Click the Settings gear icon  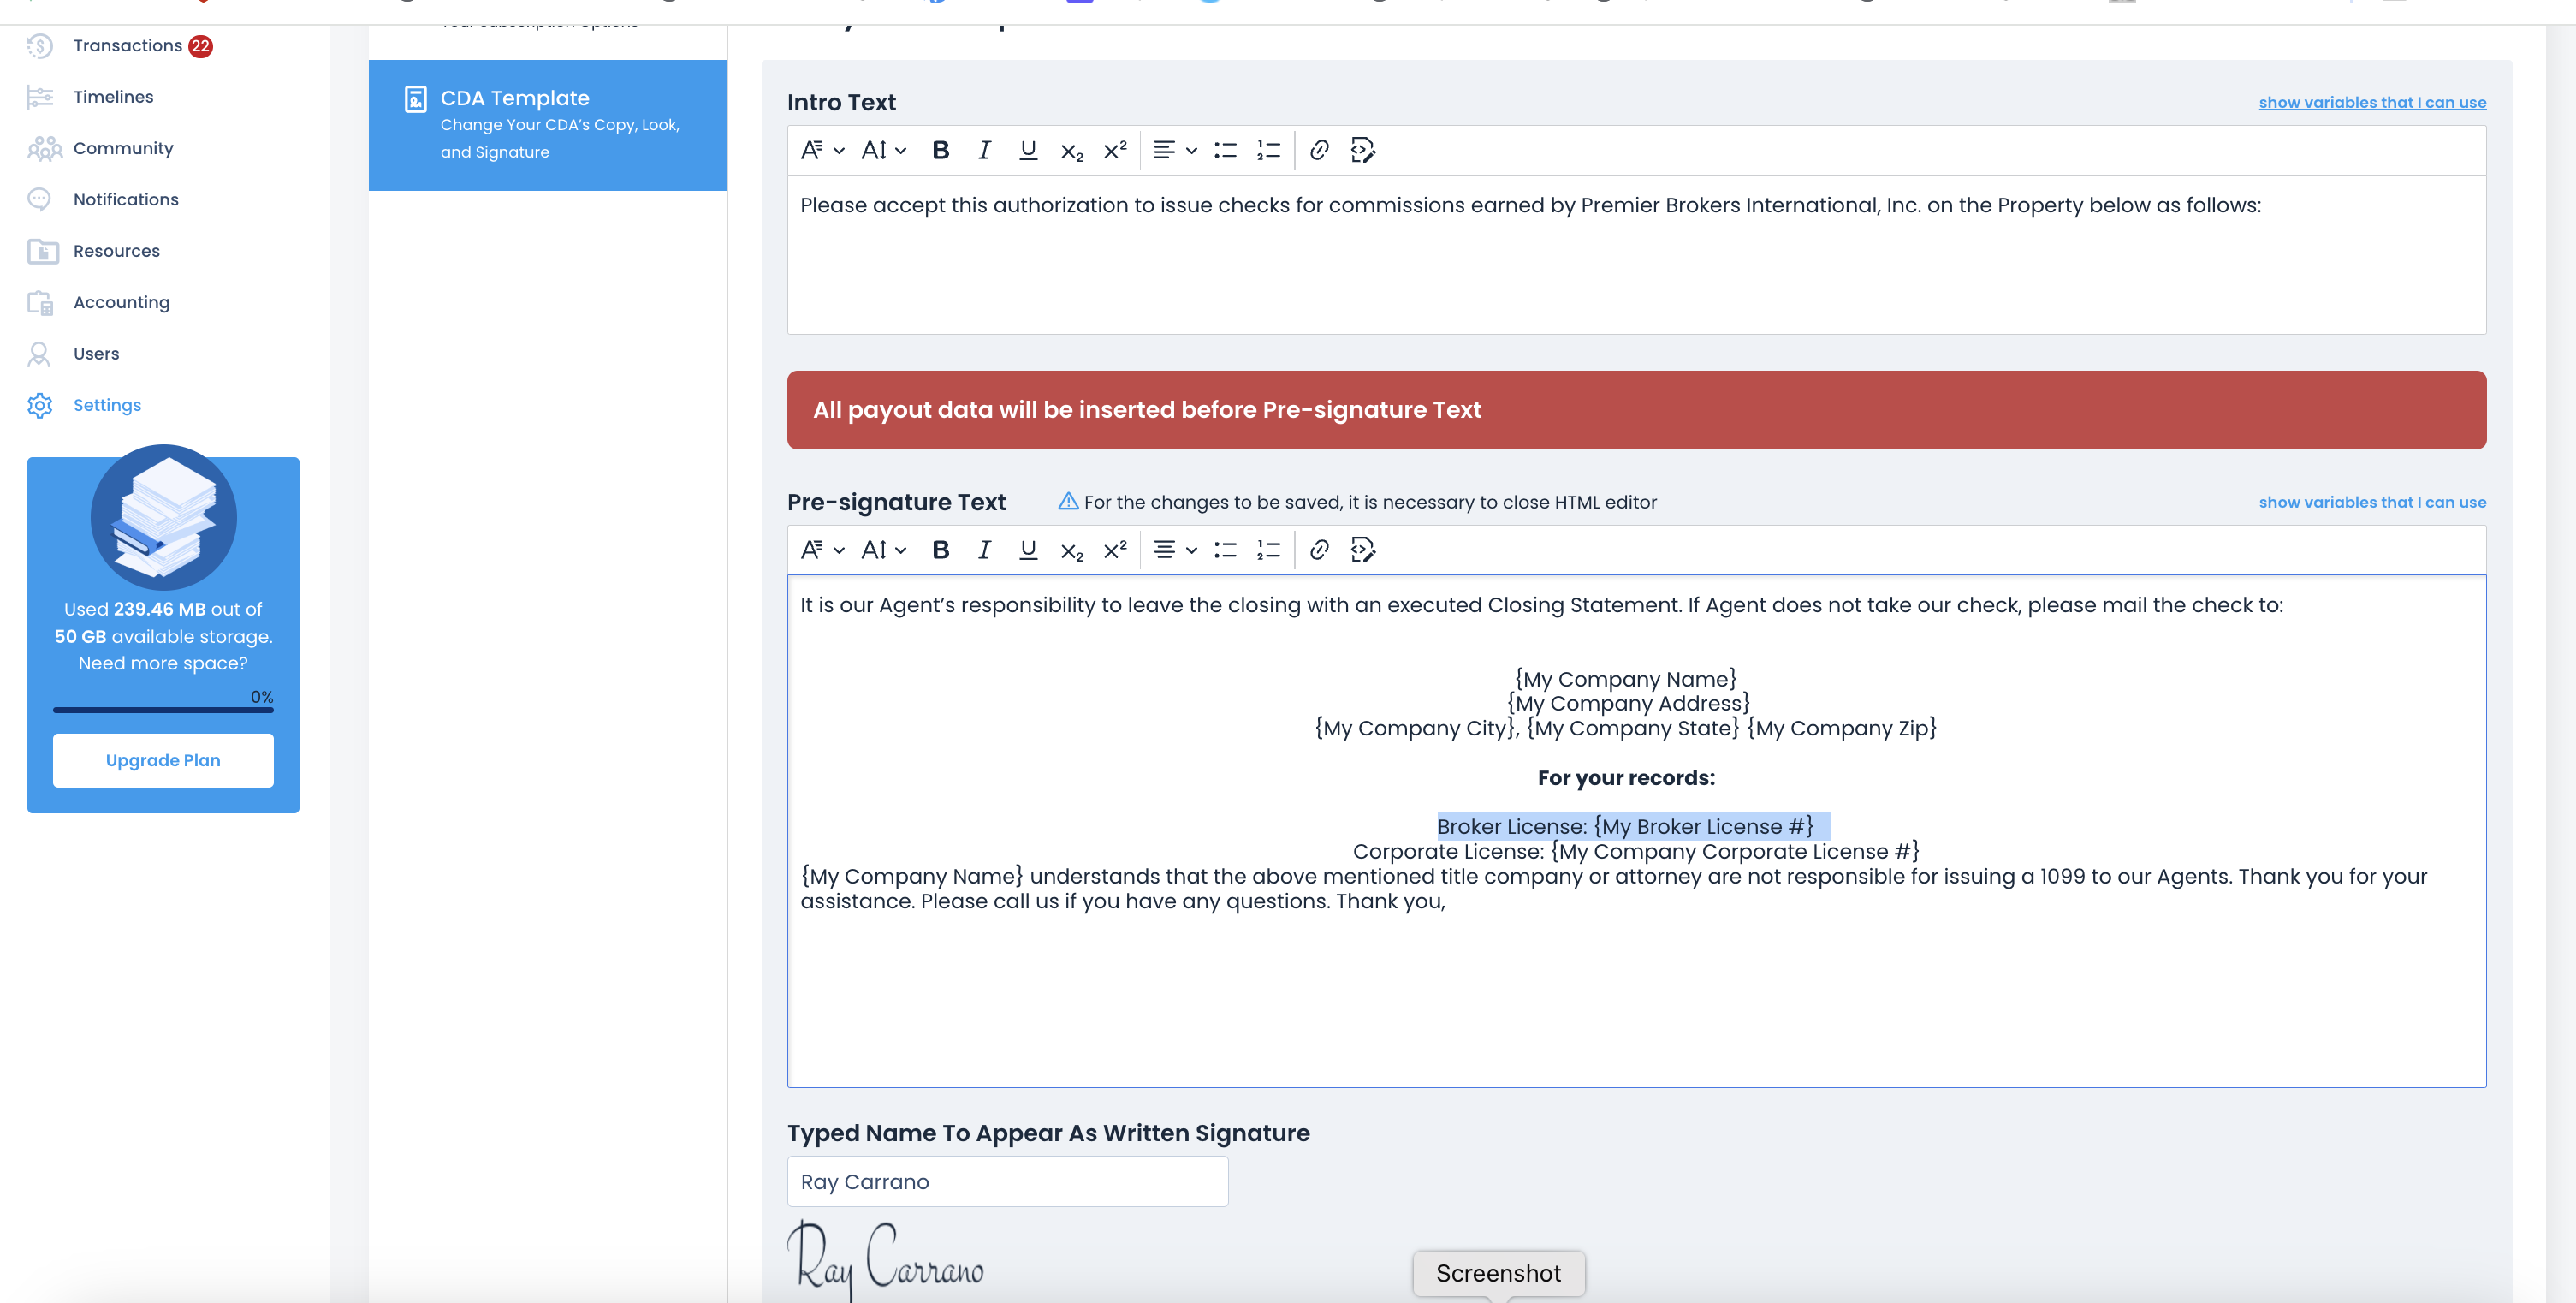tap(40, 405)
